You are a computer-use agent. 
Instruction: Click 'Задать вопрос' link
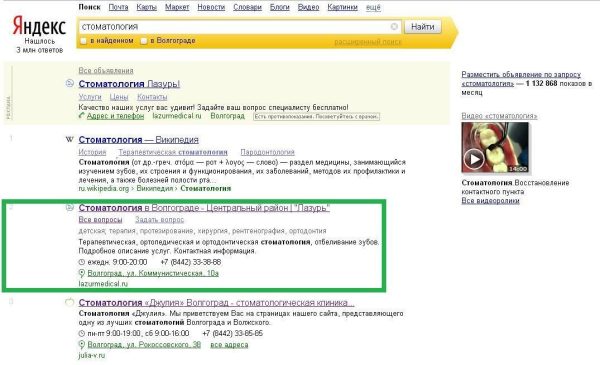[x=160, y=220]
